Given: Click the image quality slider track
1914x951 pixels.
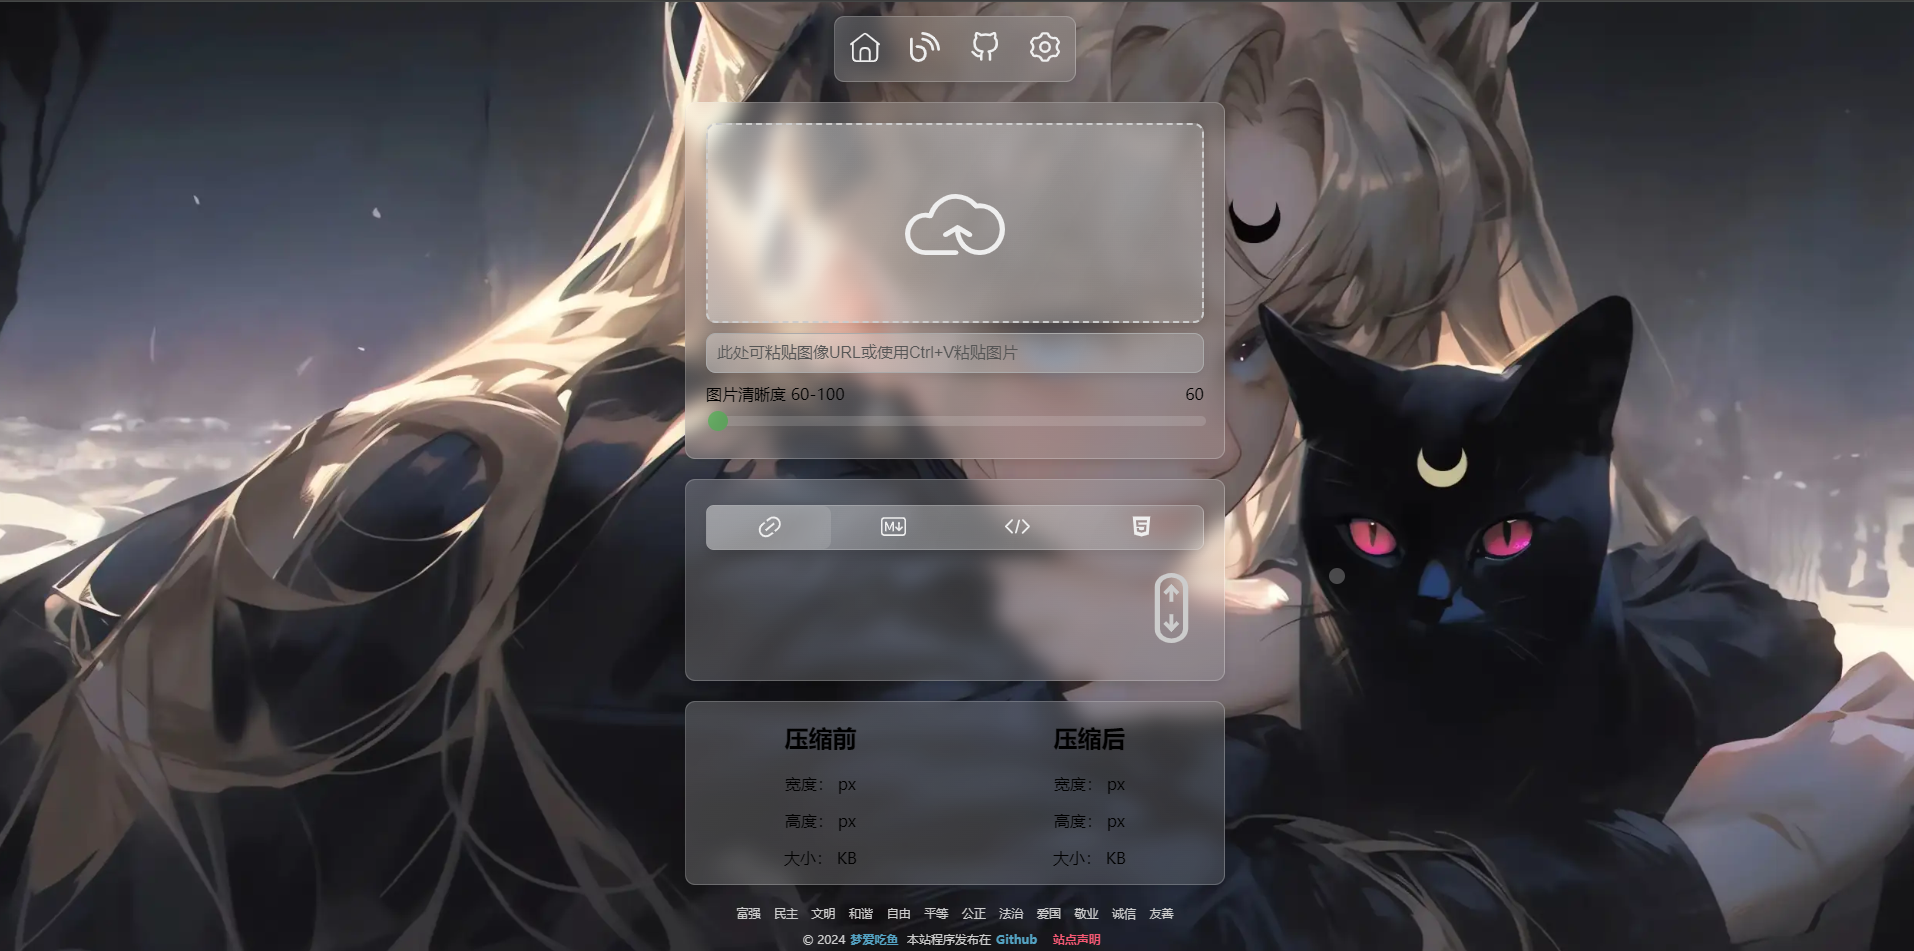Looking at the screenshot, I should (x=955, y=421).
